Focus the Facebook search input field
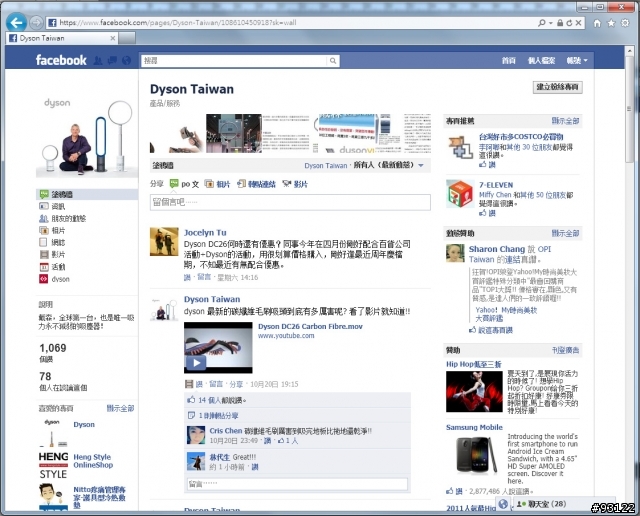Viewport: 640px width, 516px height. point(234,61)
